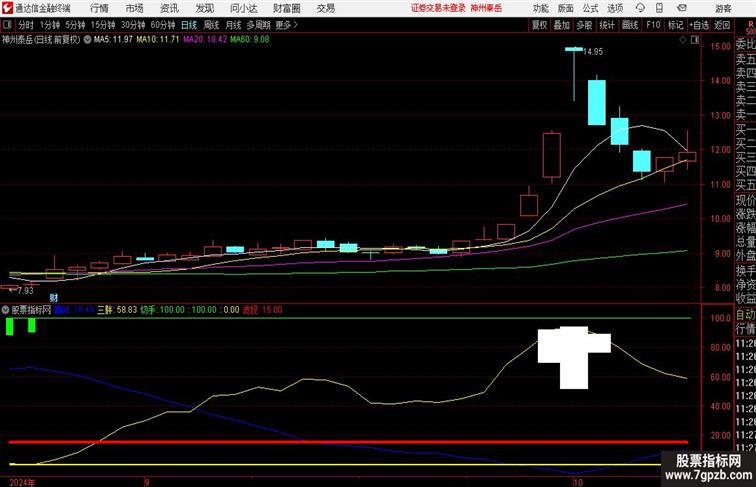Switch to 1分钟 period
The width and height of the screenshot is (756, 487).
[x=50, y=25]
